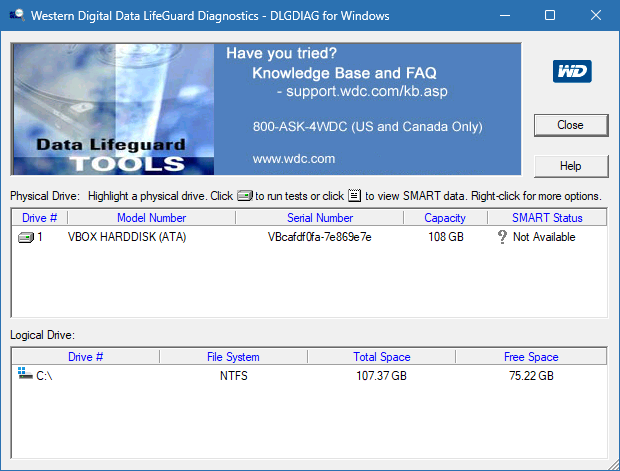
Task: Click the Not Available SMART status text
Action: point(544,237)
